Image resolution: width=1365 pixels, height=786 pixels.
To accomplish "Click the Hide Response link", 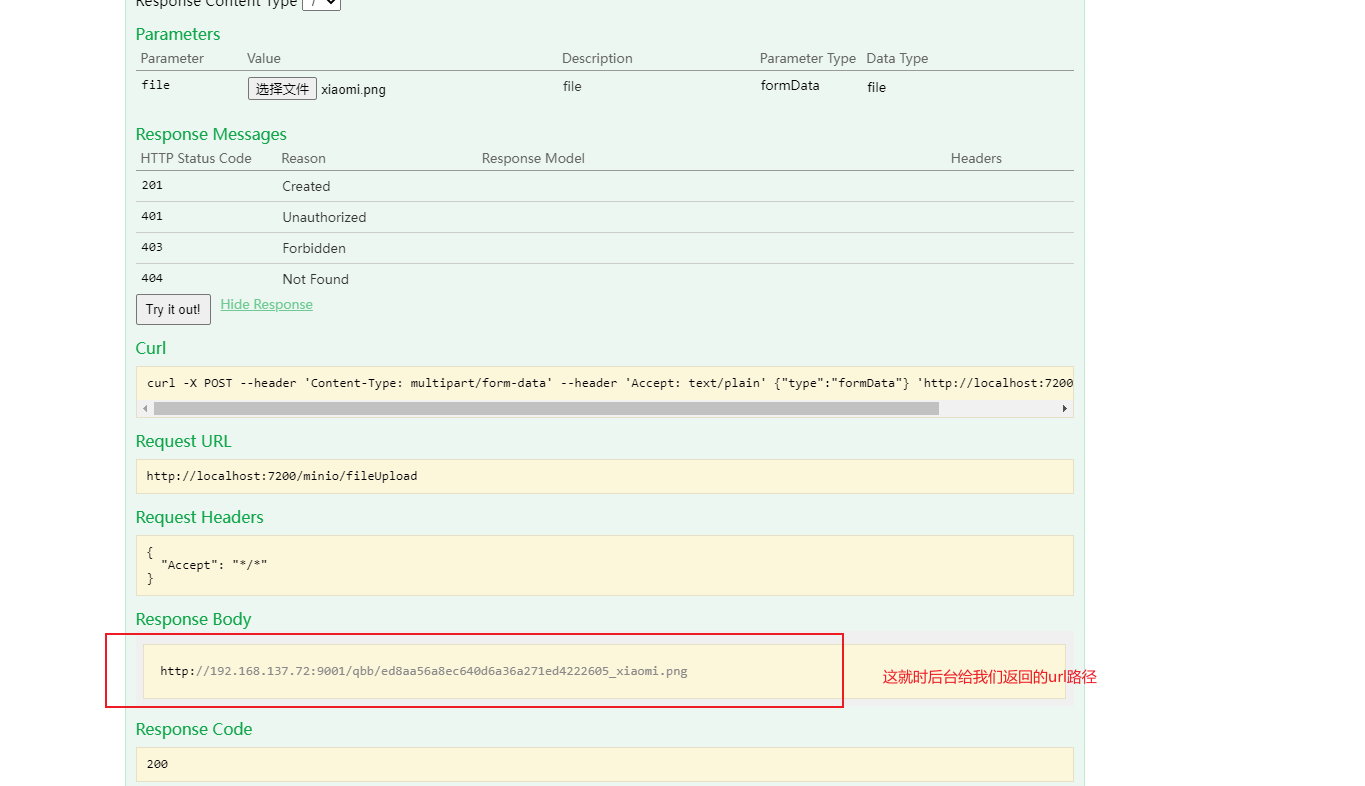I will 267,304.
